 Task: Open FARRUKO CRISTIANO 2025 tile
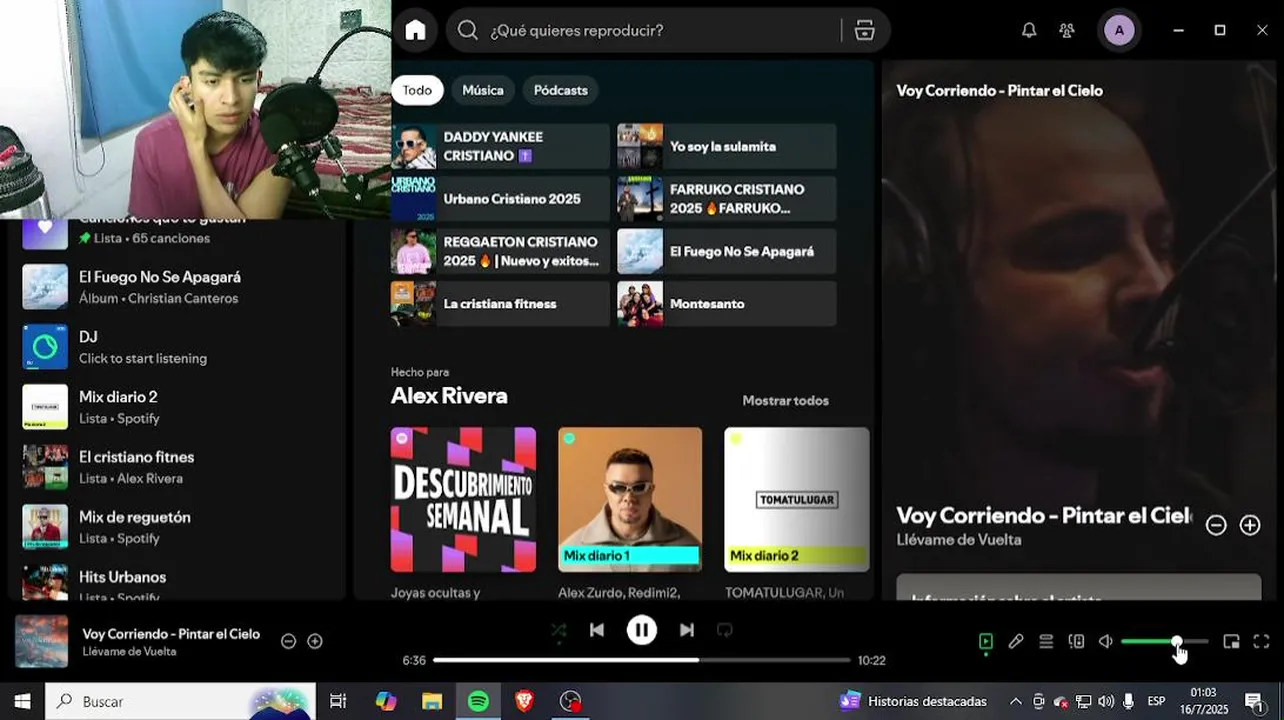pos(727,198)
